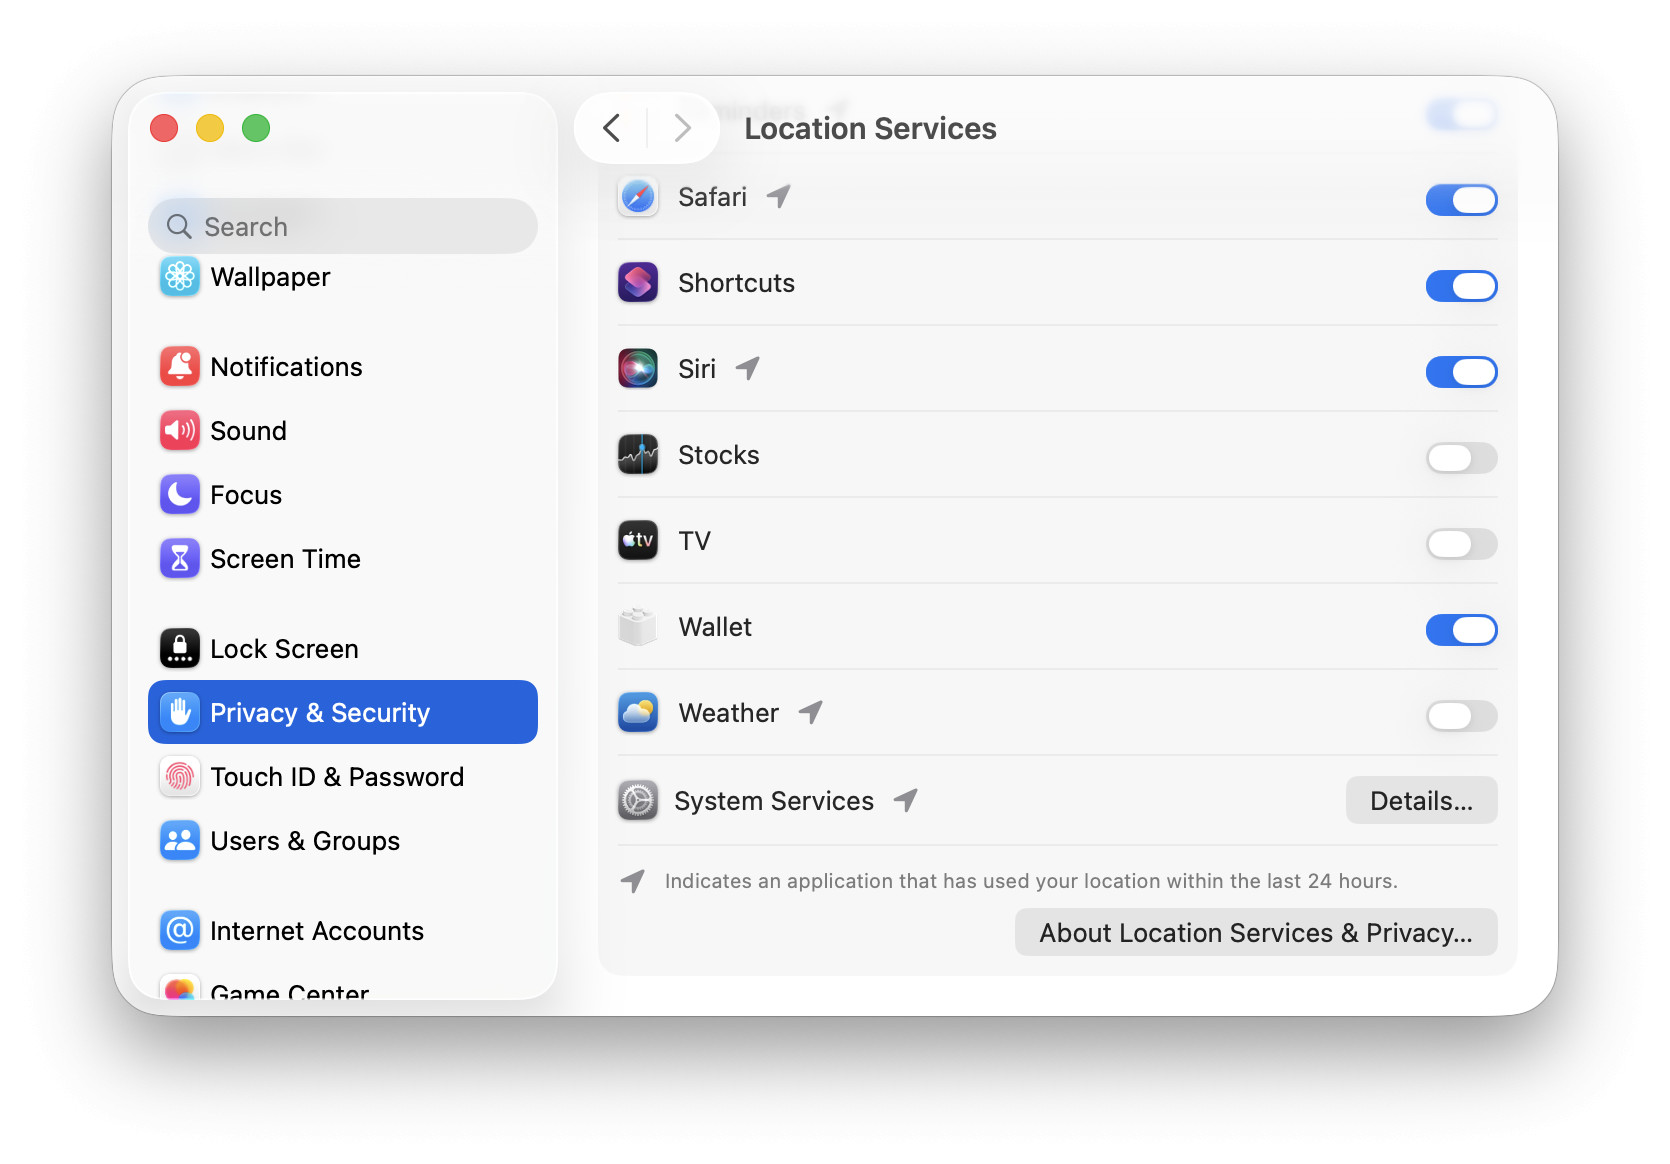1670x1164 pixels.
Task: Enable location access for Stocks
Action: pyautogui.click(x=1461, y=458)
